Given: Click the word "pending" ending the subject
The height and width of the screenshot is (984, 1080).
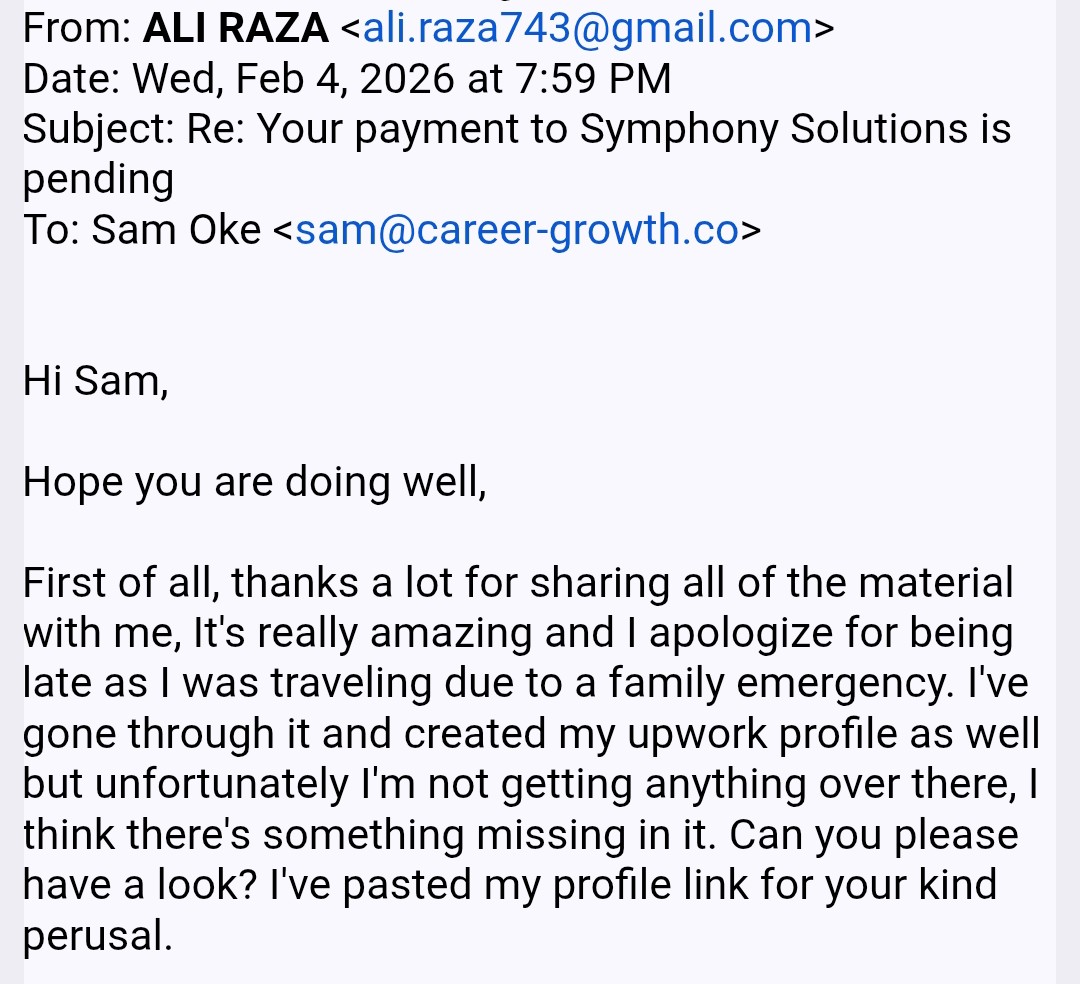Looking at the screenshot, I should click(x=98, y=180).
